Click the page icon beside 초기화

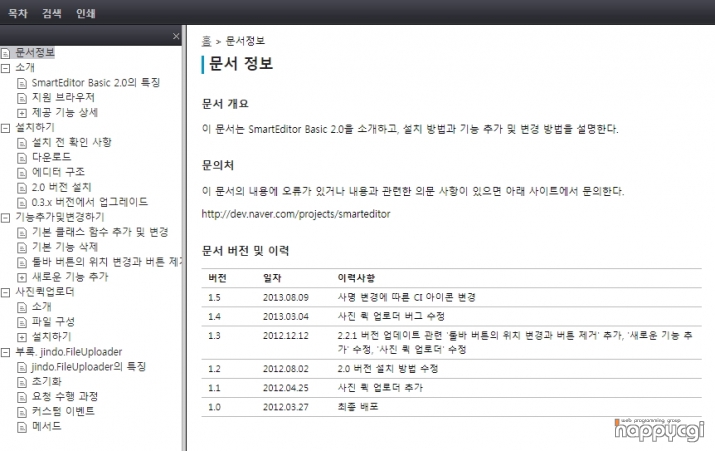tap(22, 383)
